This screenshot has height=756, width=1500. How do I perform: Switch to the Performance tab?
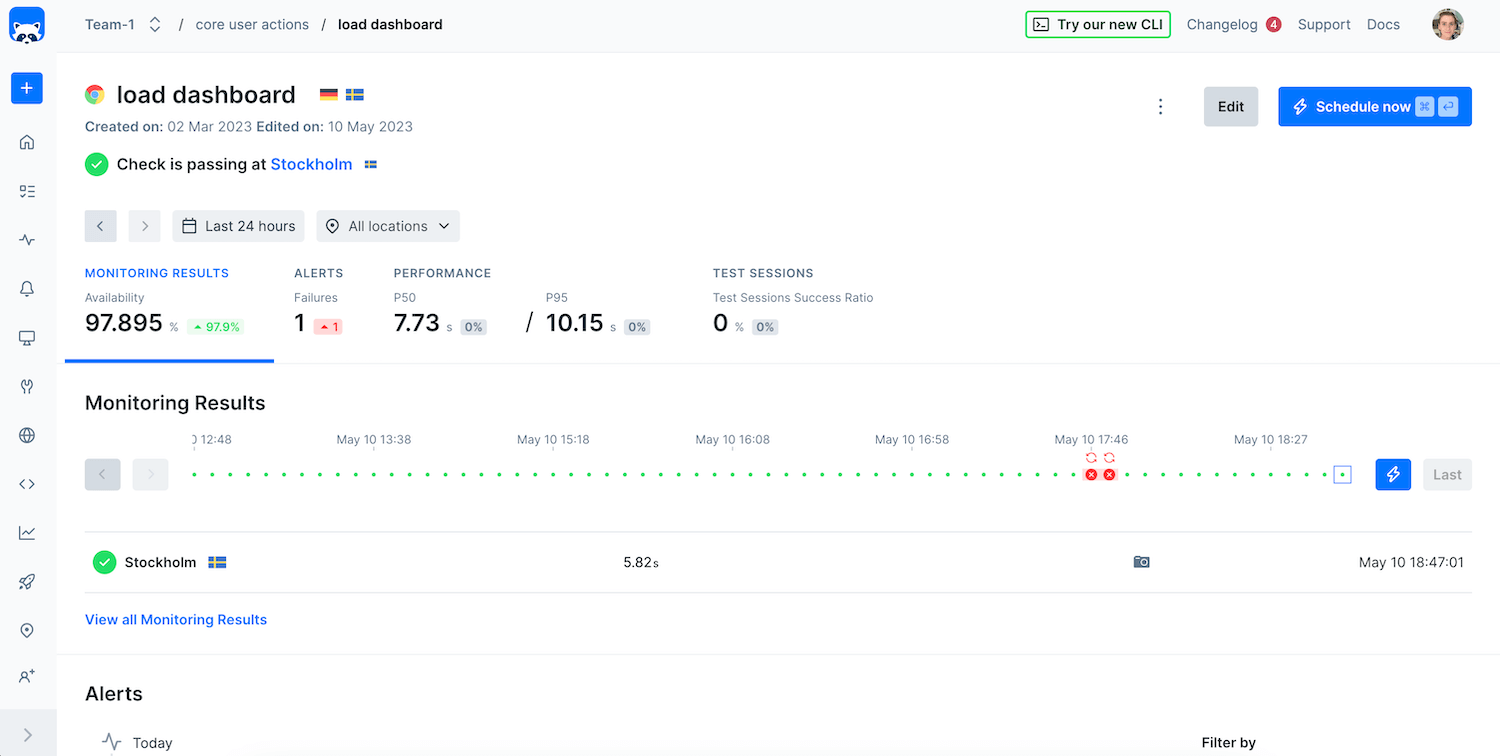442,273
